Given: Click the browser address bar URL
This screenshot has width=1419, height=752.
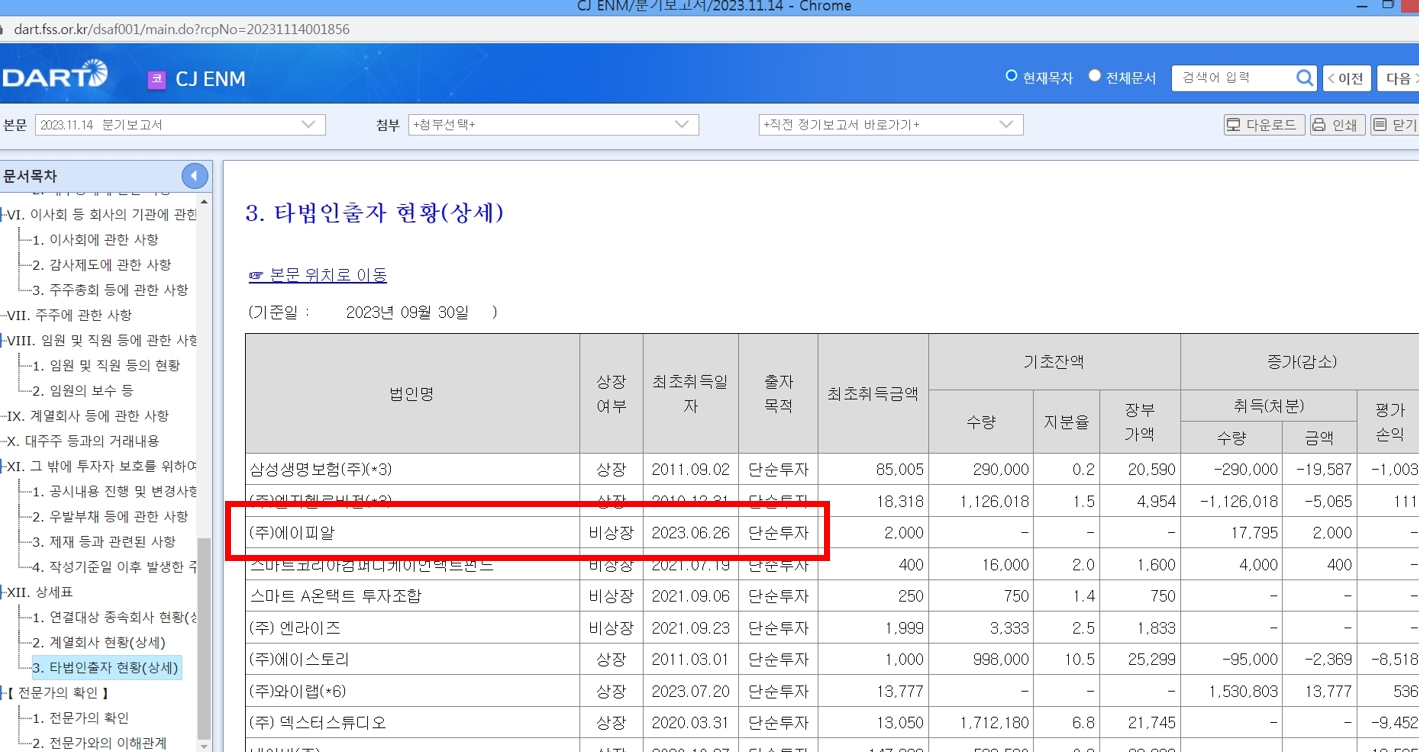Looking at the screenshot, I should coord(182,29).
